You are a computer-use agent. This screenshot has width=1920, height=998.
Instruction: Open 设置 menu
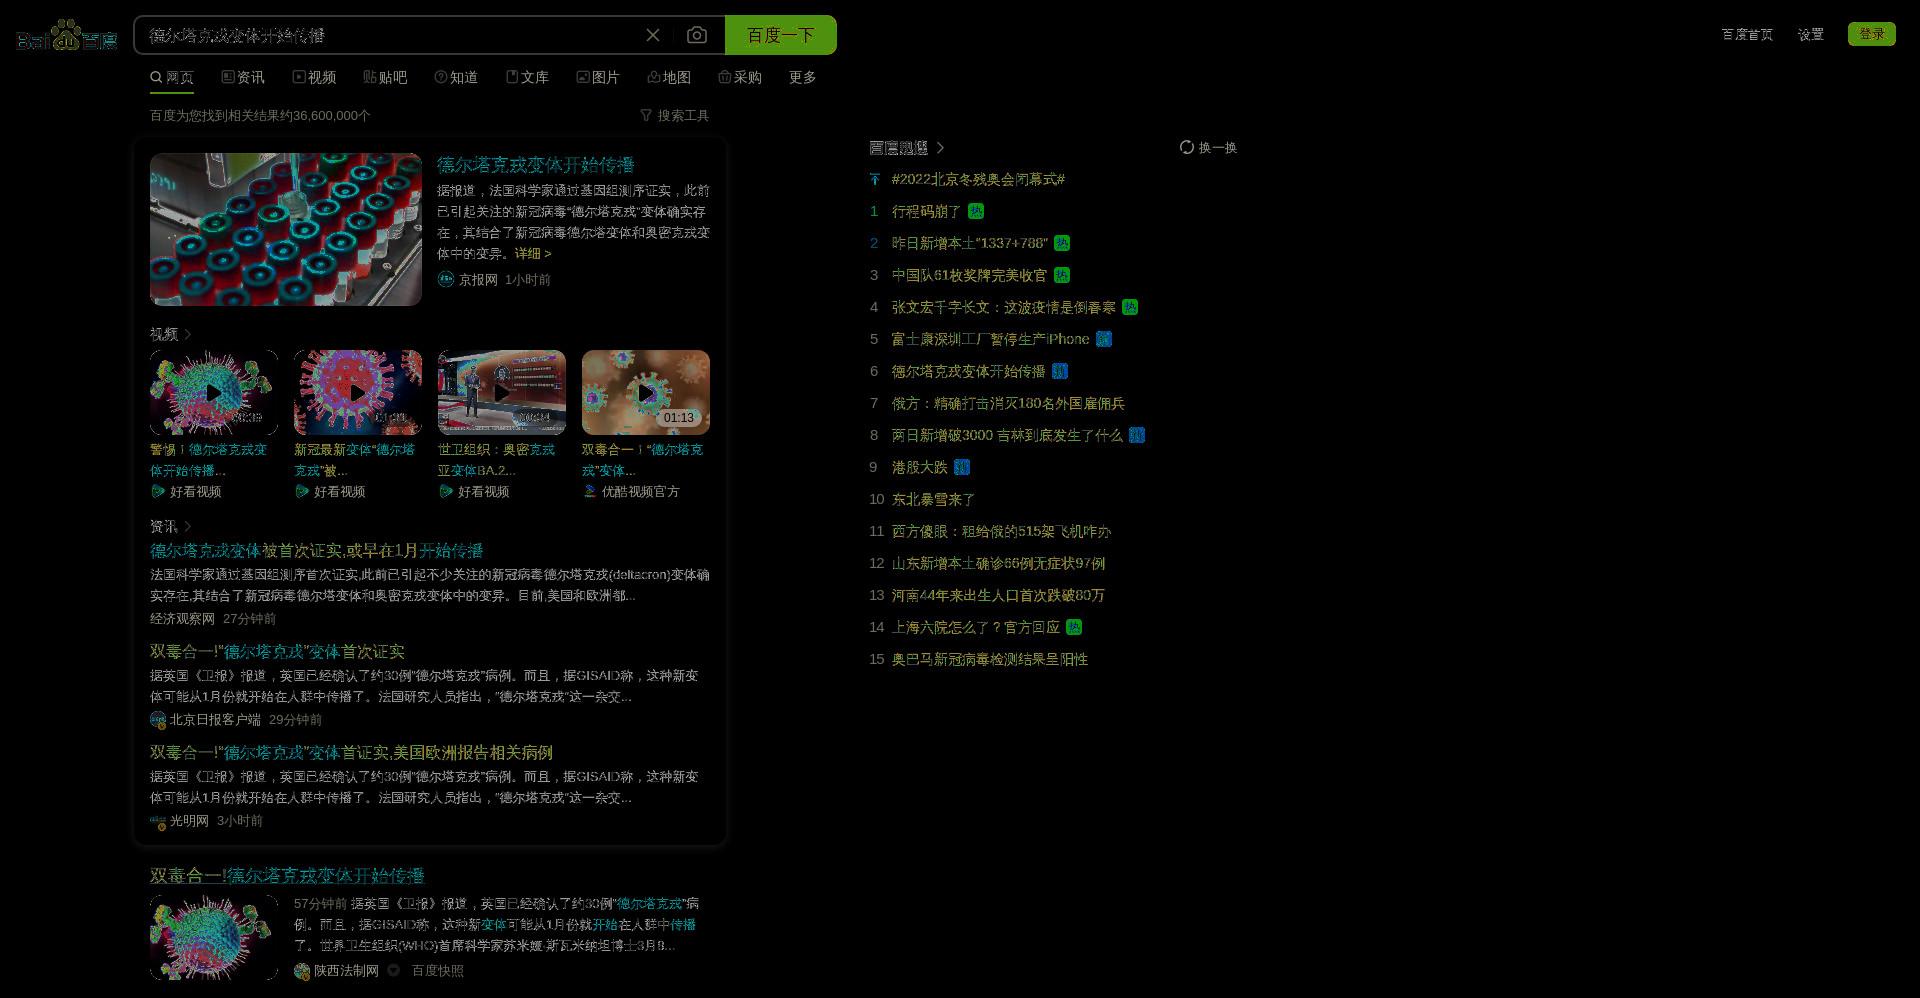1811,34
